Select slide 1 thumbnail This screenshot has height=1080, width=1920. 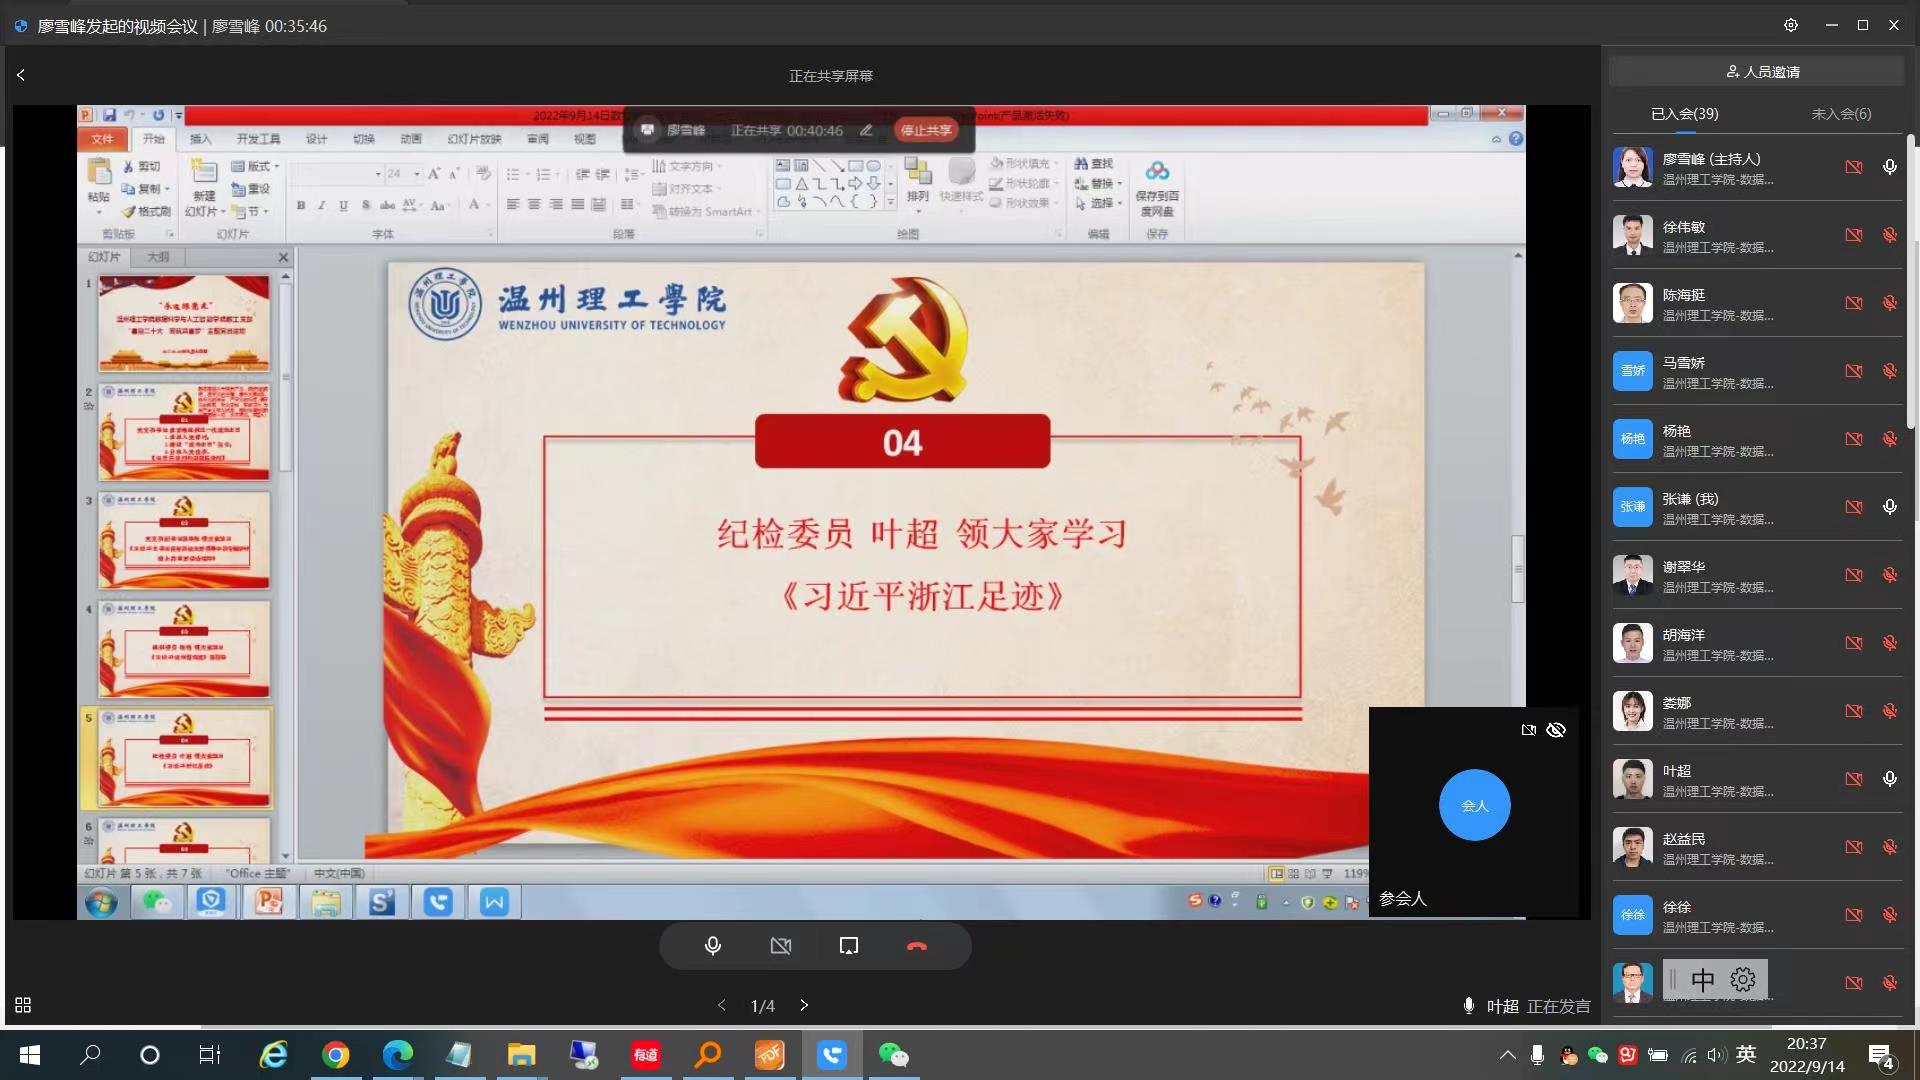(184, 323)
